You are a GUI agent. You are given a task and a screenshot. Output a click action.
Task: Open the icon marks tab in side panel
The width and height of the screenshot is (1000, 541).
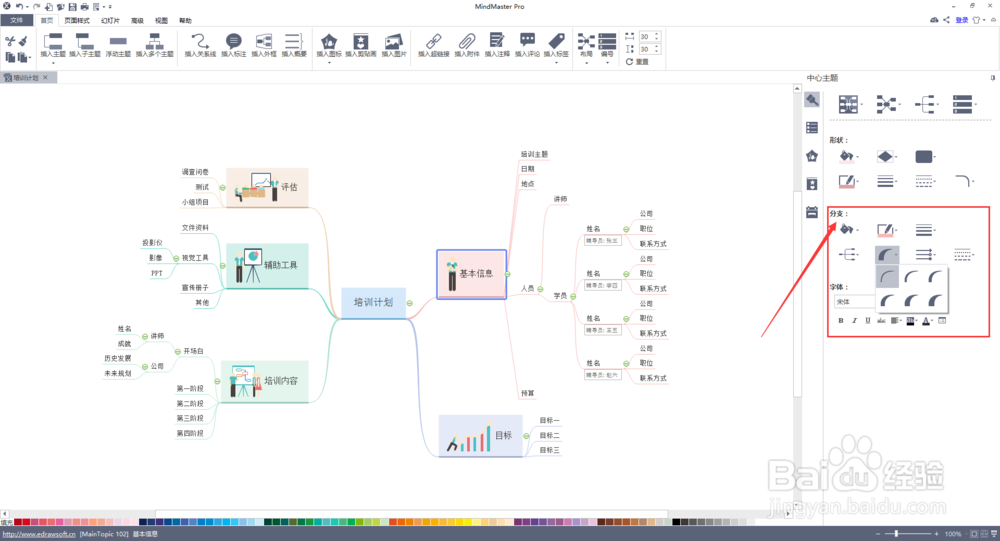[812, 156]
